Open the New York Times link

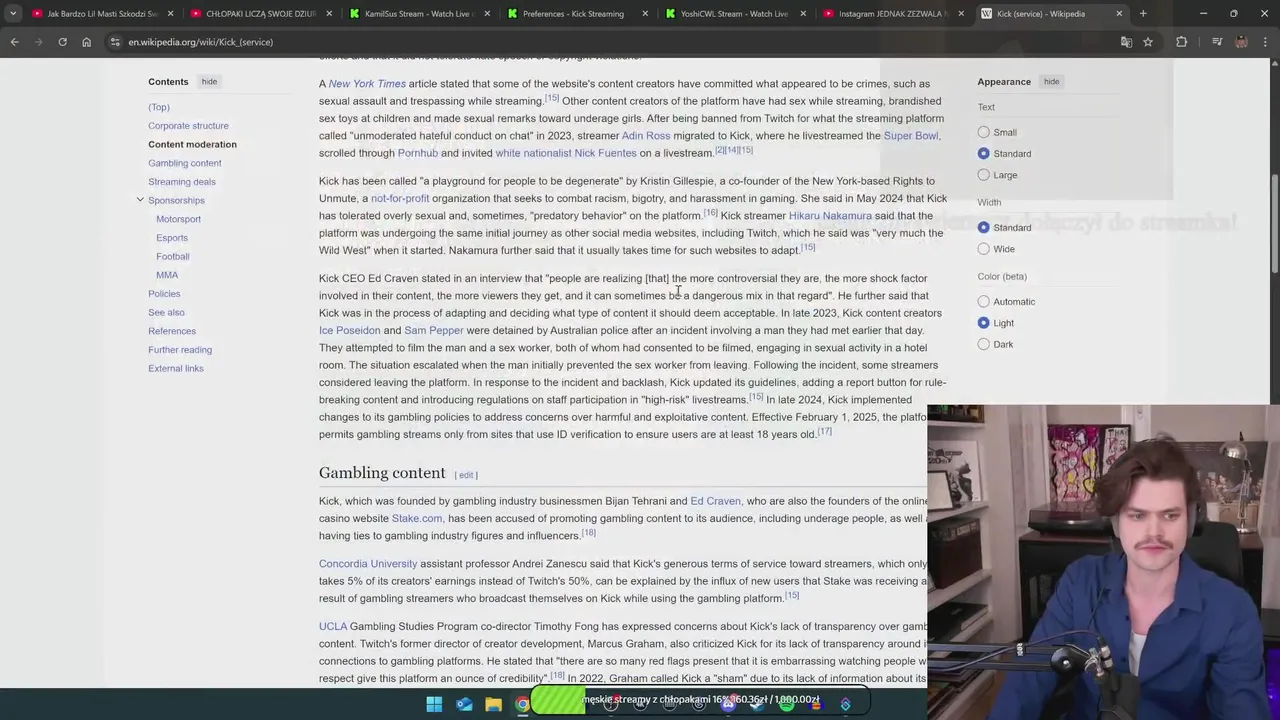pyautogui.click(x=367, y=83)
